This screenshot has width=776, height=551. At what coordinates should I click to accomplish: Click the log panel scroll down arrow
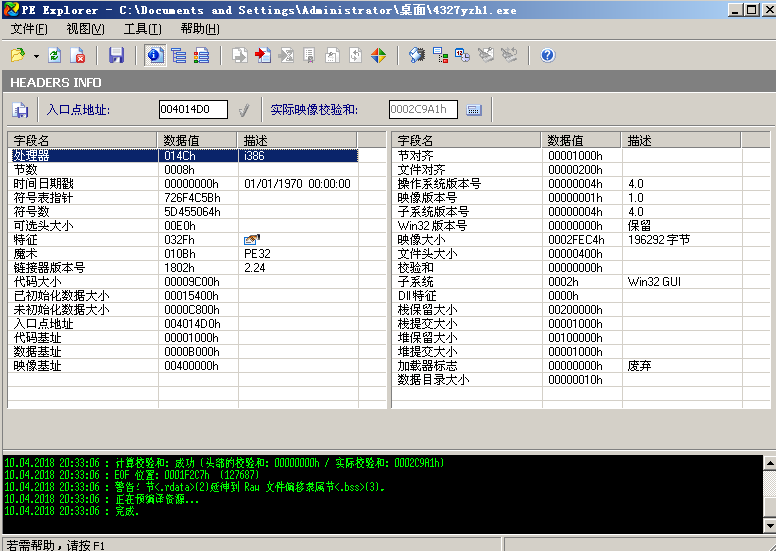pos(770,525)
